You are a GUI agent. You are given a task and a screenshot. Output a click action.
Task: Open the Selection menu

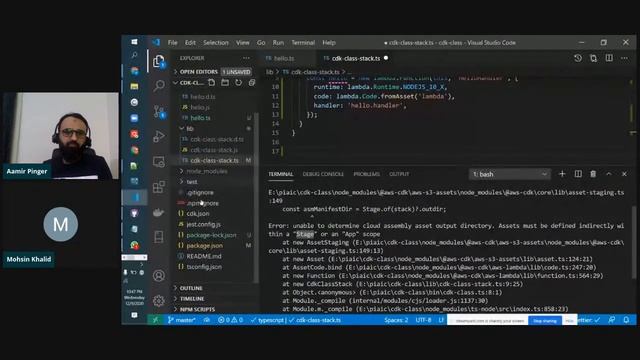216,42
